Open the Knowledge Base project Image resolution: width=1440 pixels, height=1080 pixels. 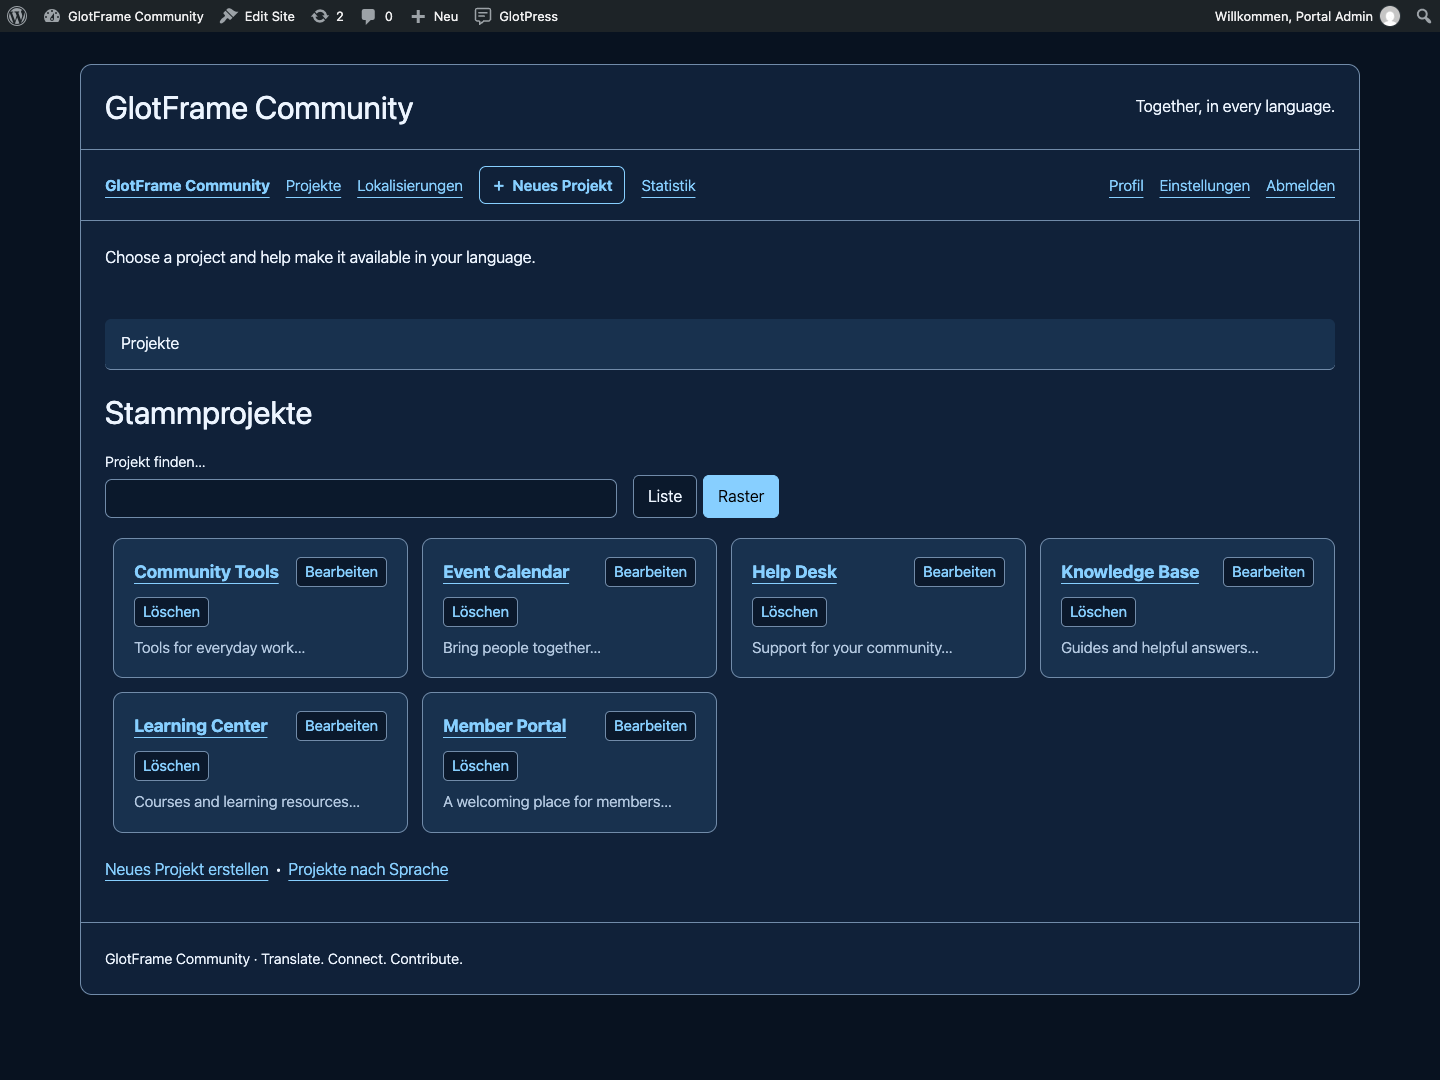(x=1130, y=572)
